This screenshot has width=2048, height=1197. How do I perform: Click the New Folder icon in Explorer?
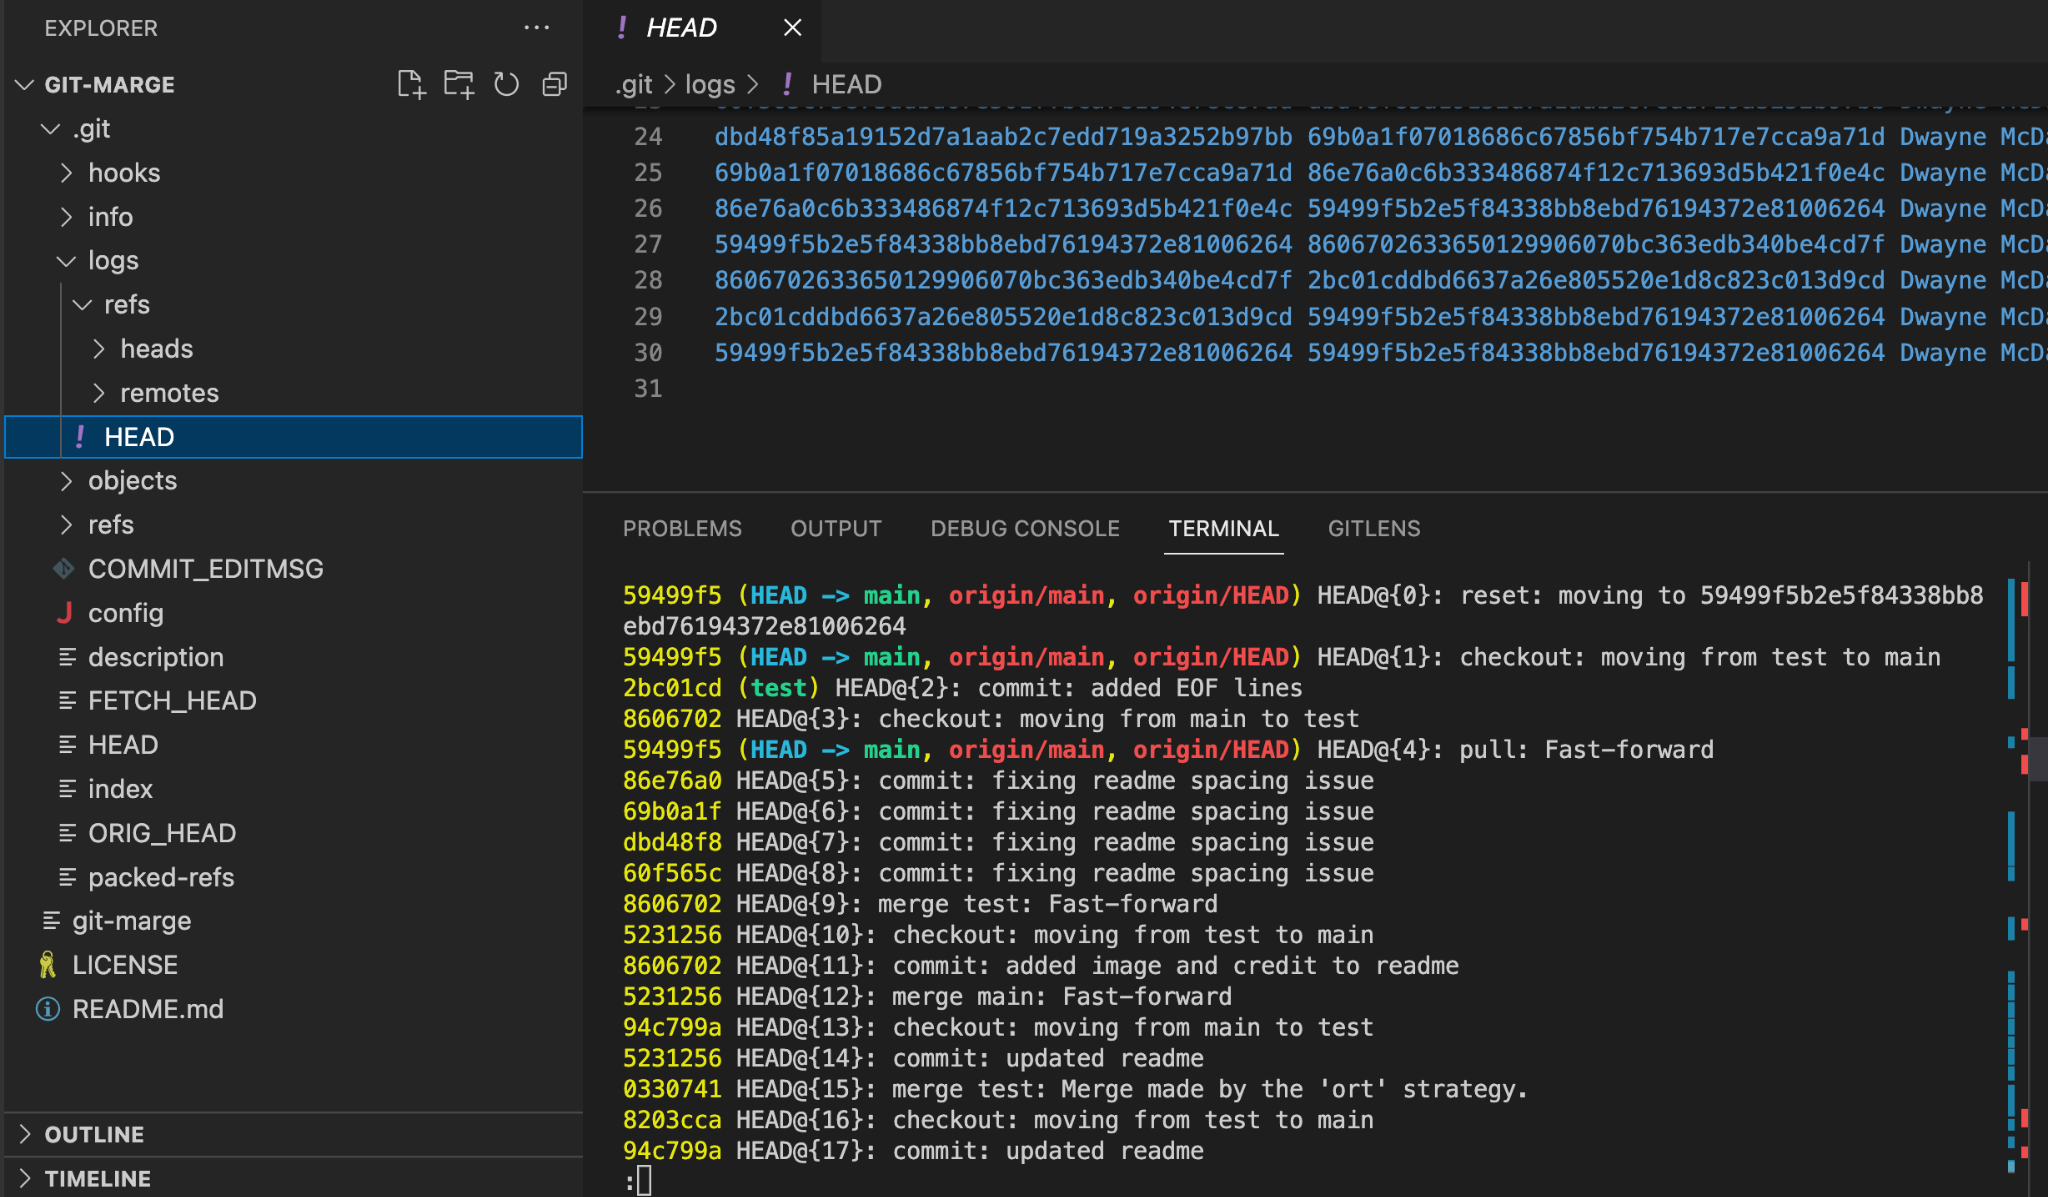click(x=459, y=84)
